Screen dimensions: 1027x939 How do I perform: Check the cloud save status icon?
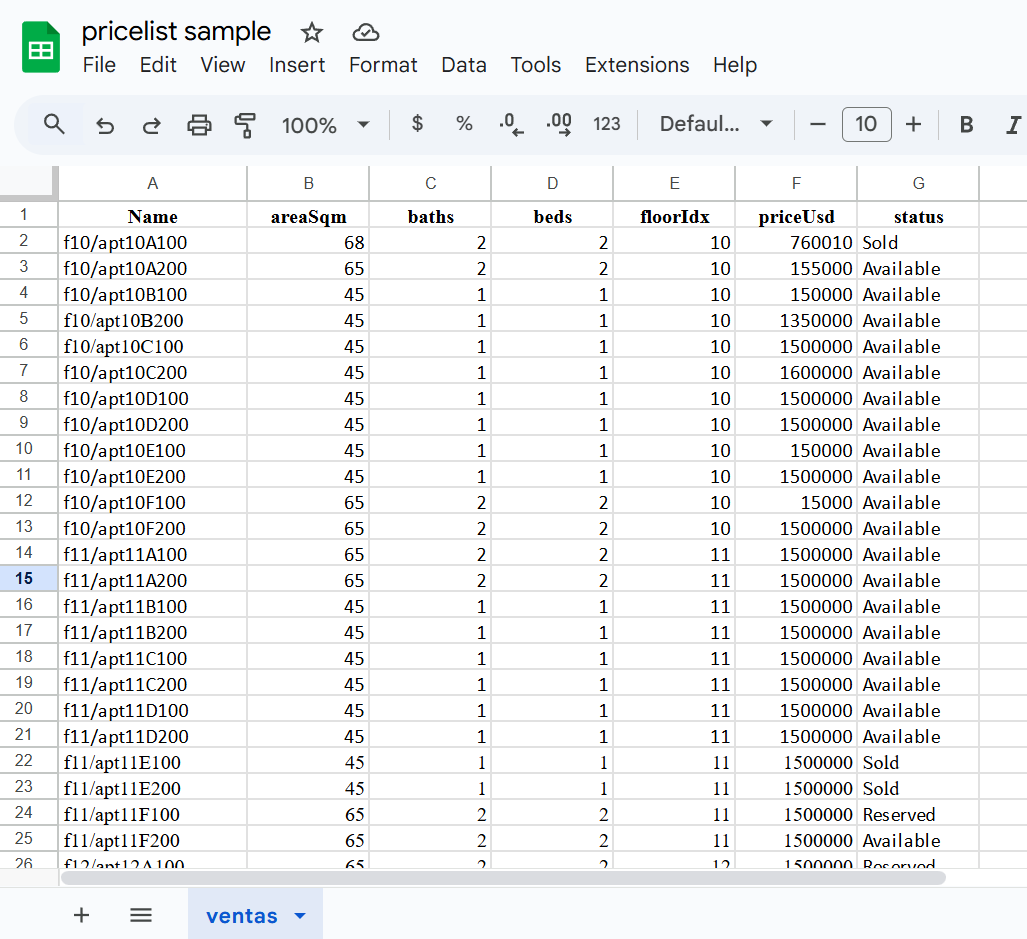[x=365, y=32]
